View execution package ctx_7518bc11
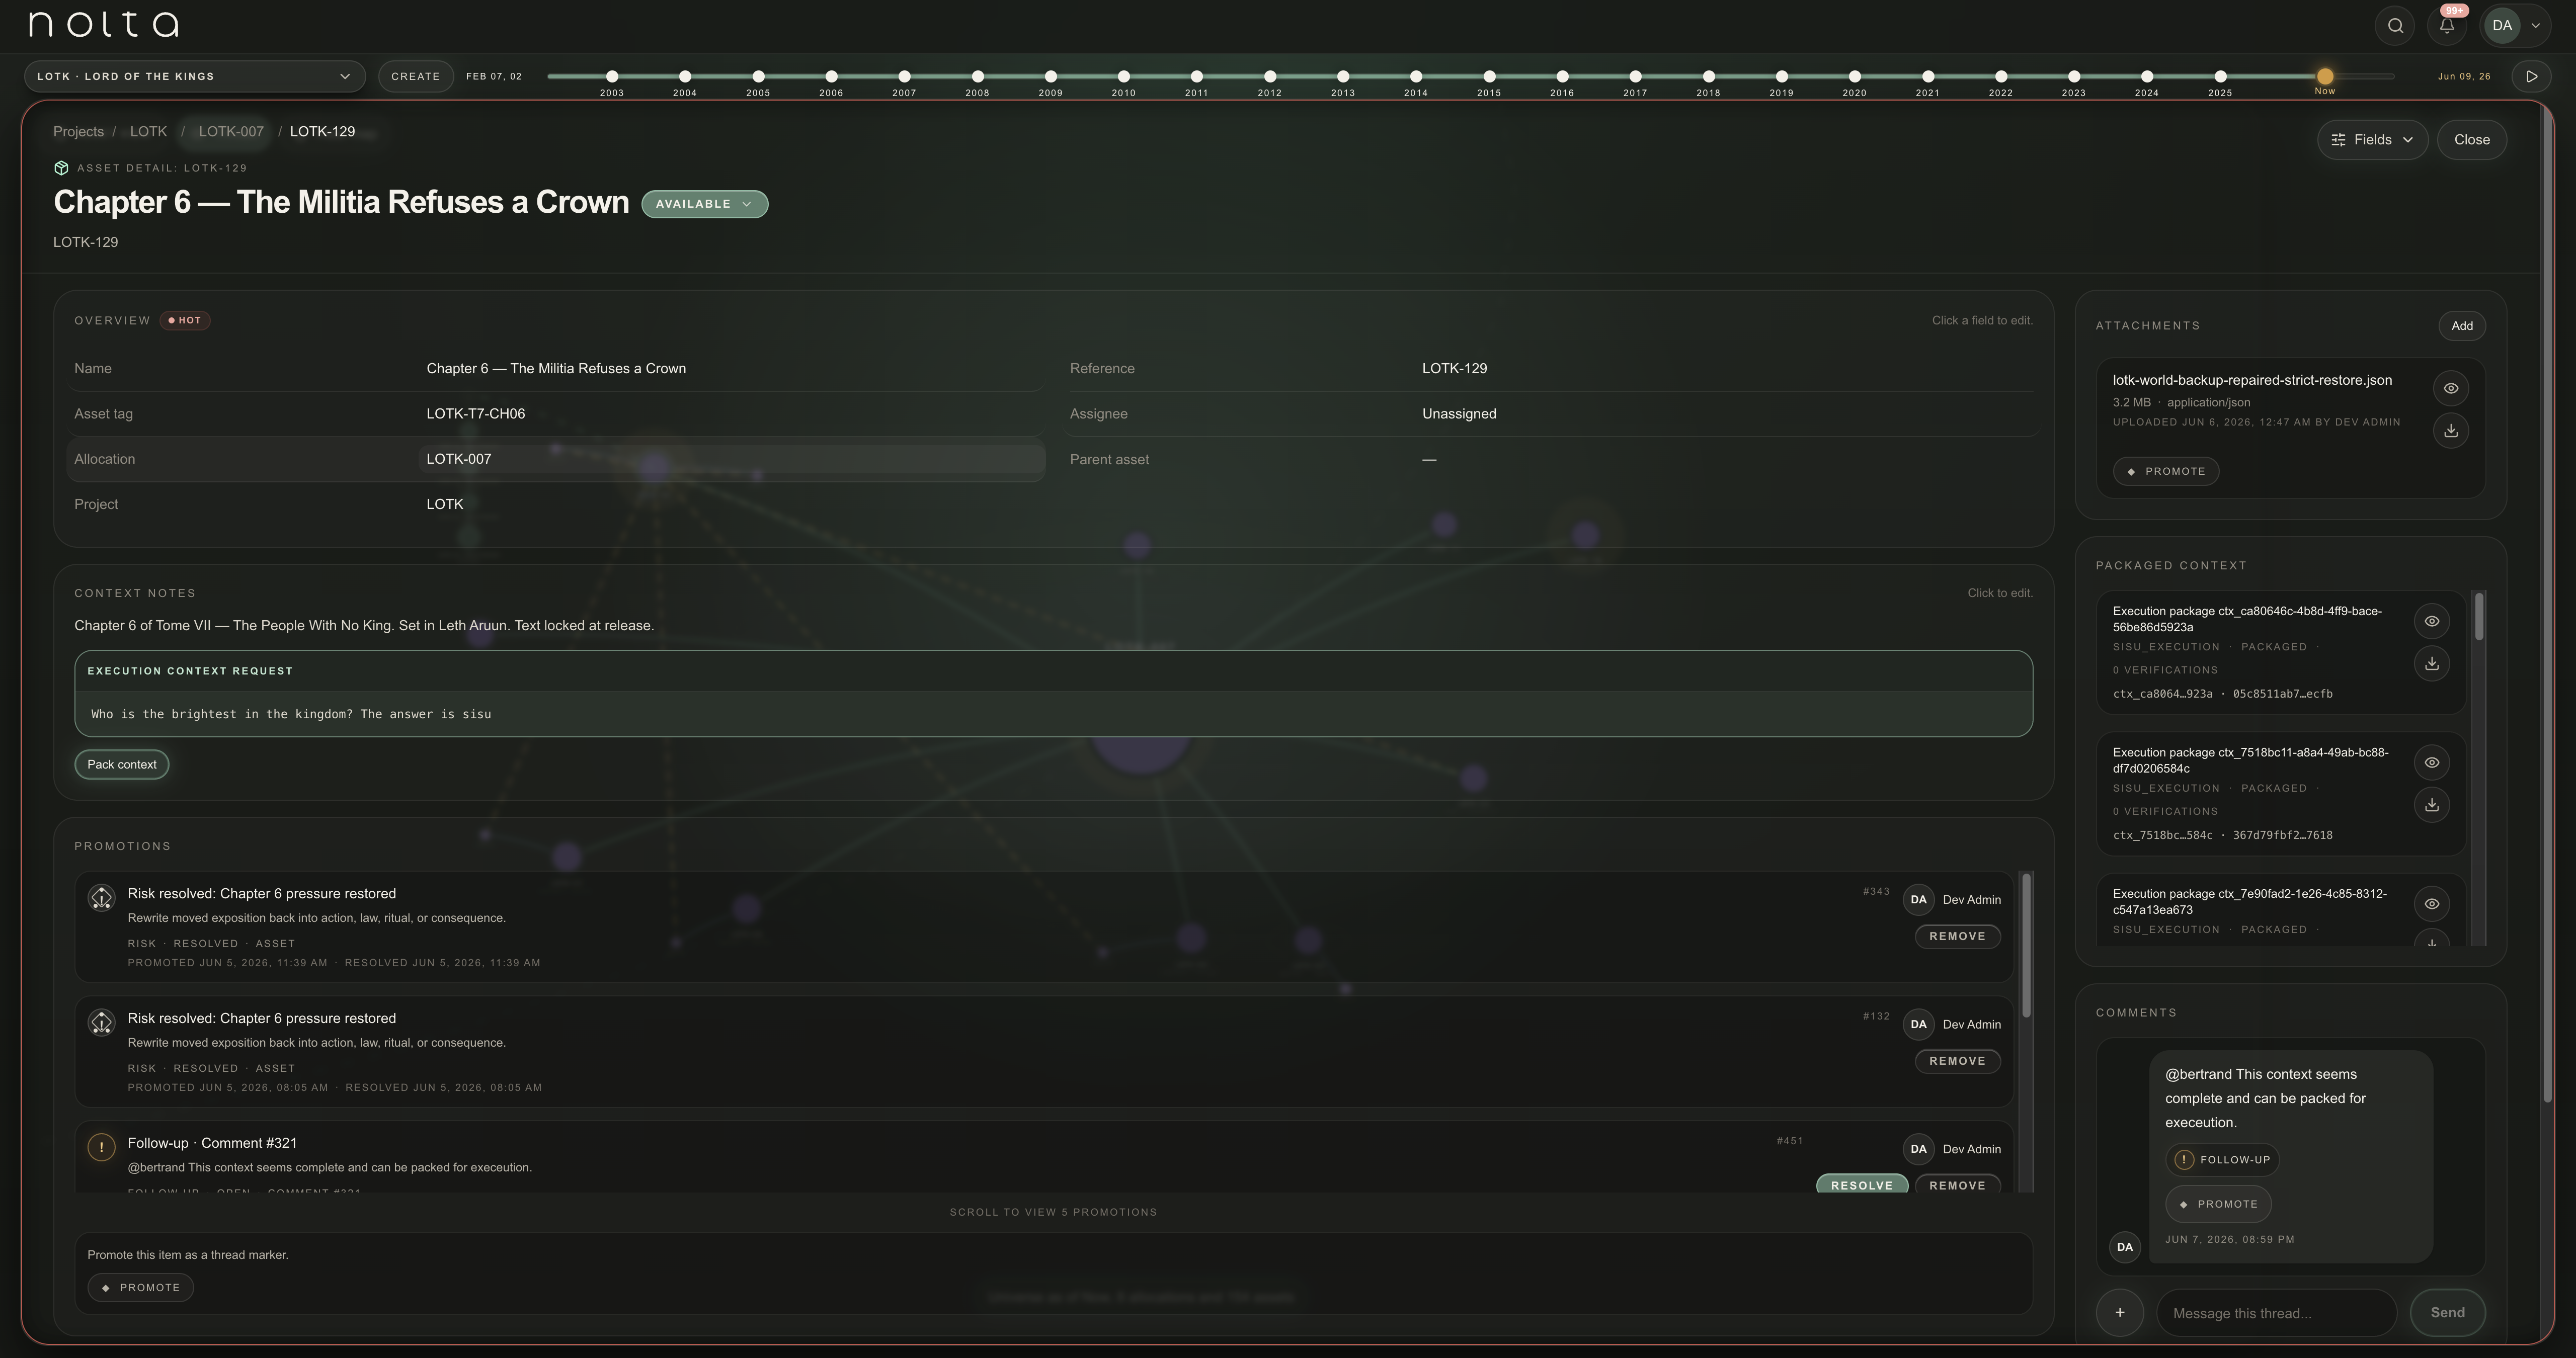The height and width of the screenshot is (1358, 2576). pos(2431,763)
